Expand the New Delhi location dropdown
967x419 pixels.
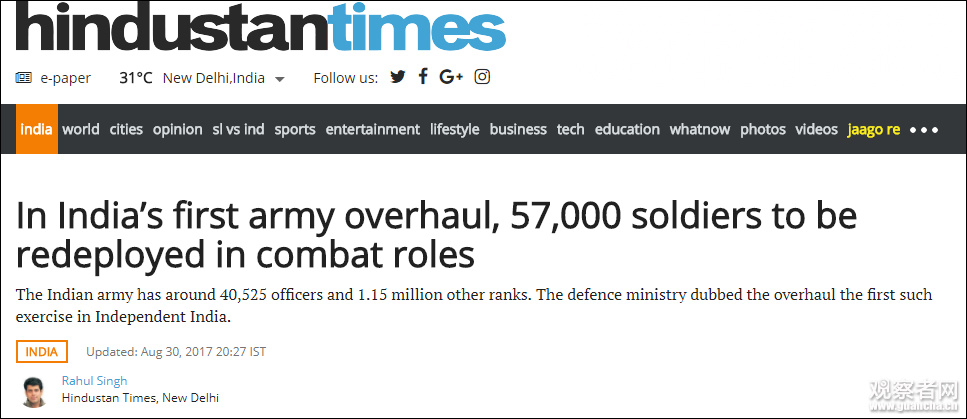coord(280,79)
